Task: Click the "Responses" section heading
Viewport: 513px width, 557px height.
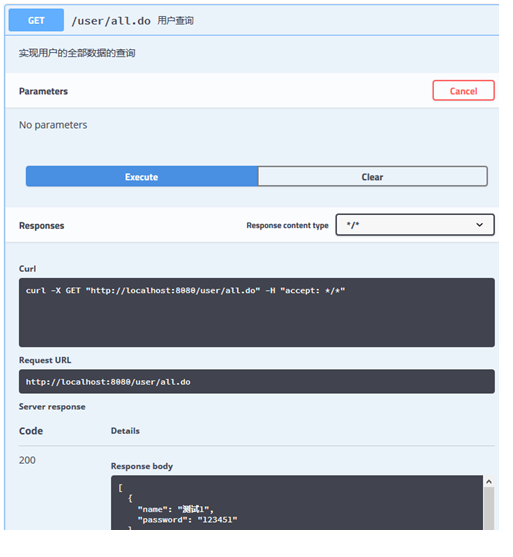Action: click(42, 226)
